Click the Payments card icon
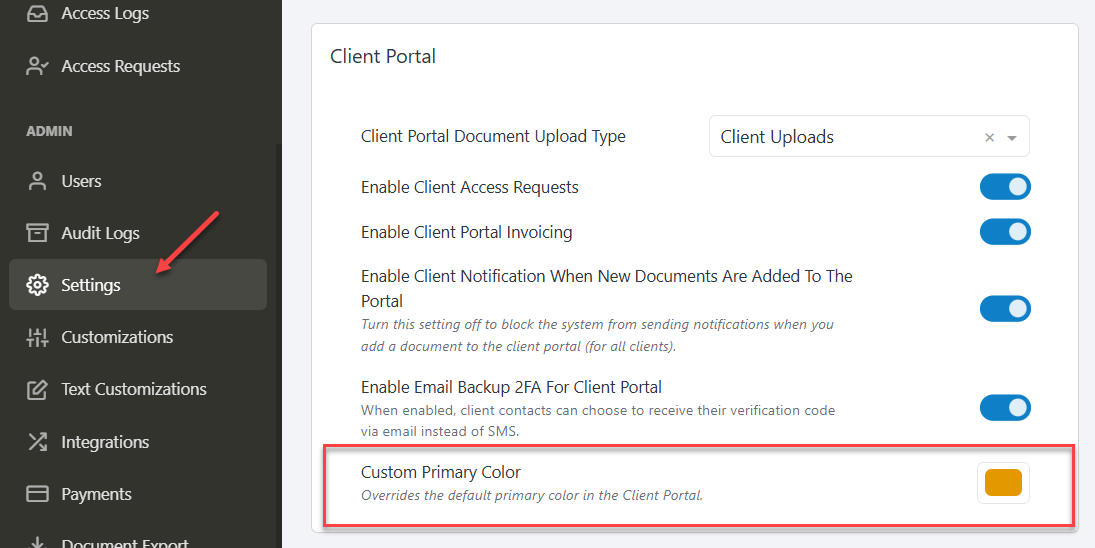Viewport: 1095px width, 548px height. (37, 494)
